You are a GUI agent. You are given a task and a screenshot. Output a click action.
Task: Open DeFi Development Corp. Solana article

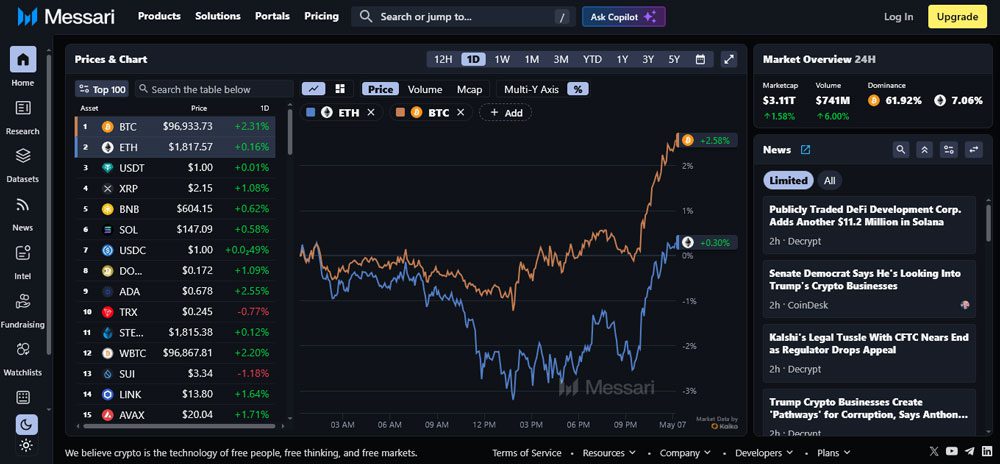click(869, 225)
